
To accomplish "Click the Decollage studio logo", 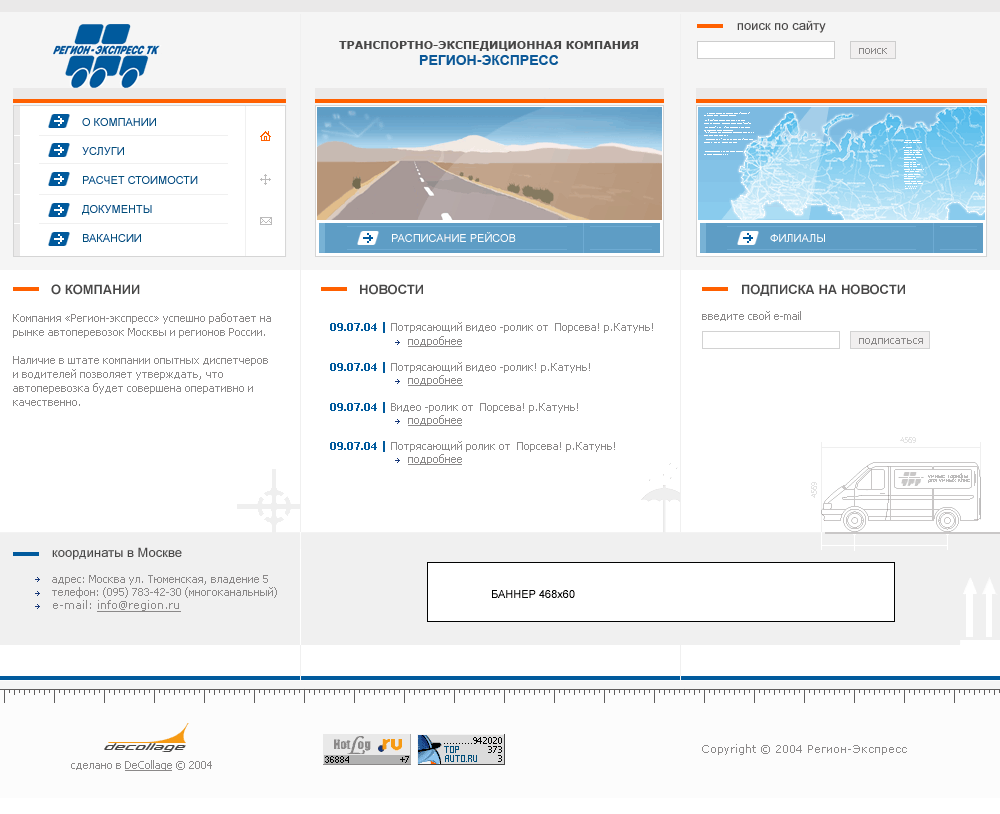I will pos(146,738).
